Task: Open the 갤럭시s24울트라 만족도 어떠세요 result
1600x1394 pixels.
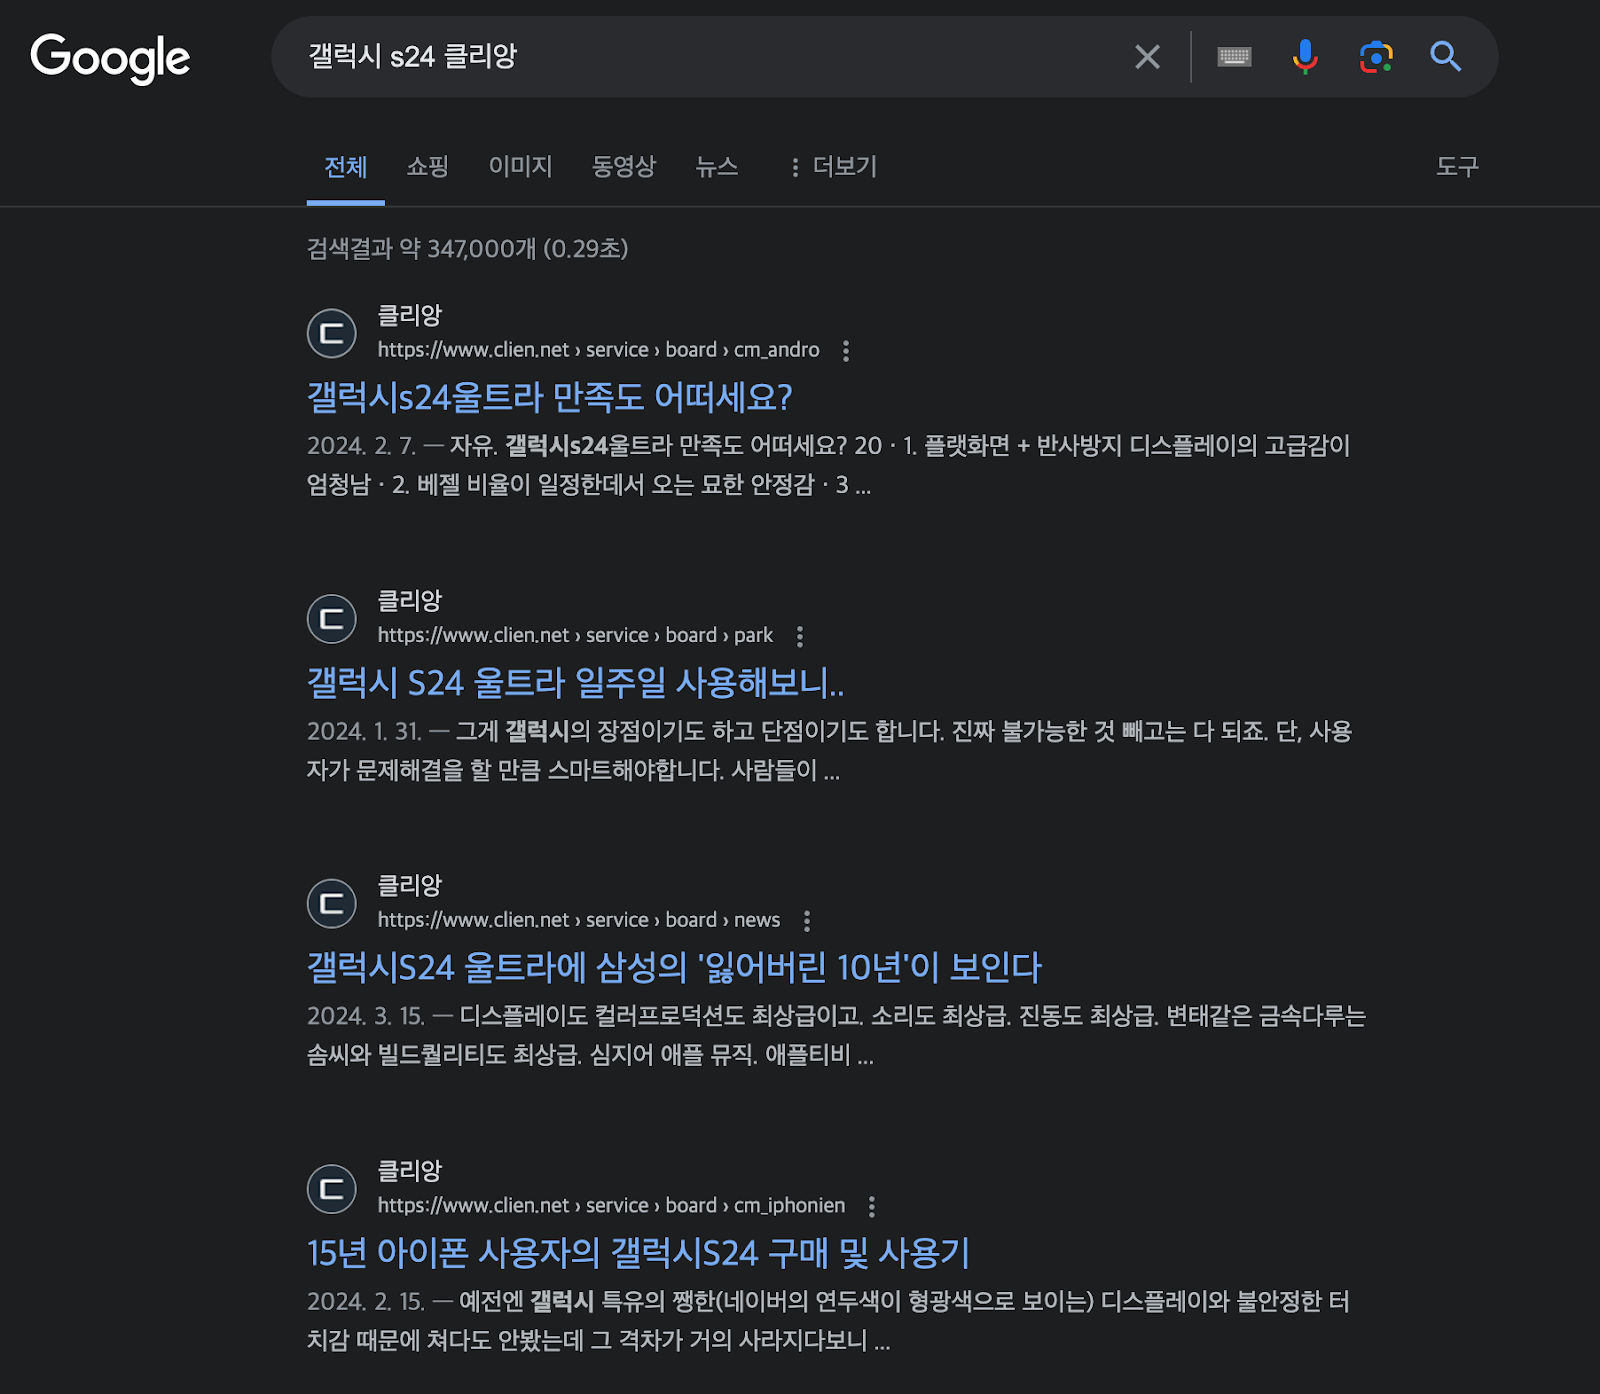Action: pos(550,398)
